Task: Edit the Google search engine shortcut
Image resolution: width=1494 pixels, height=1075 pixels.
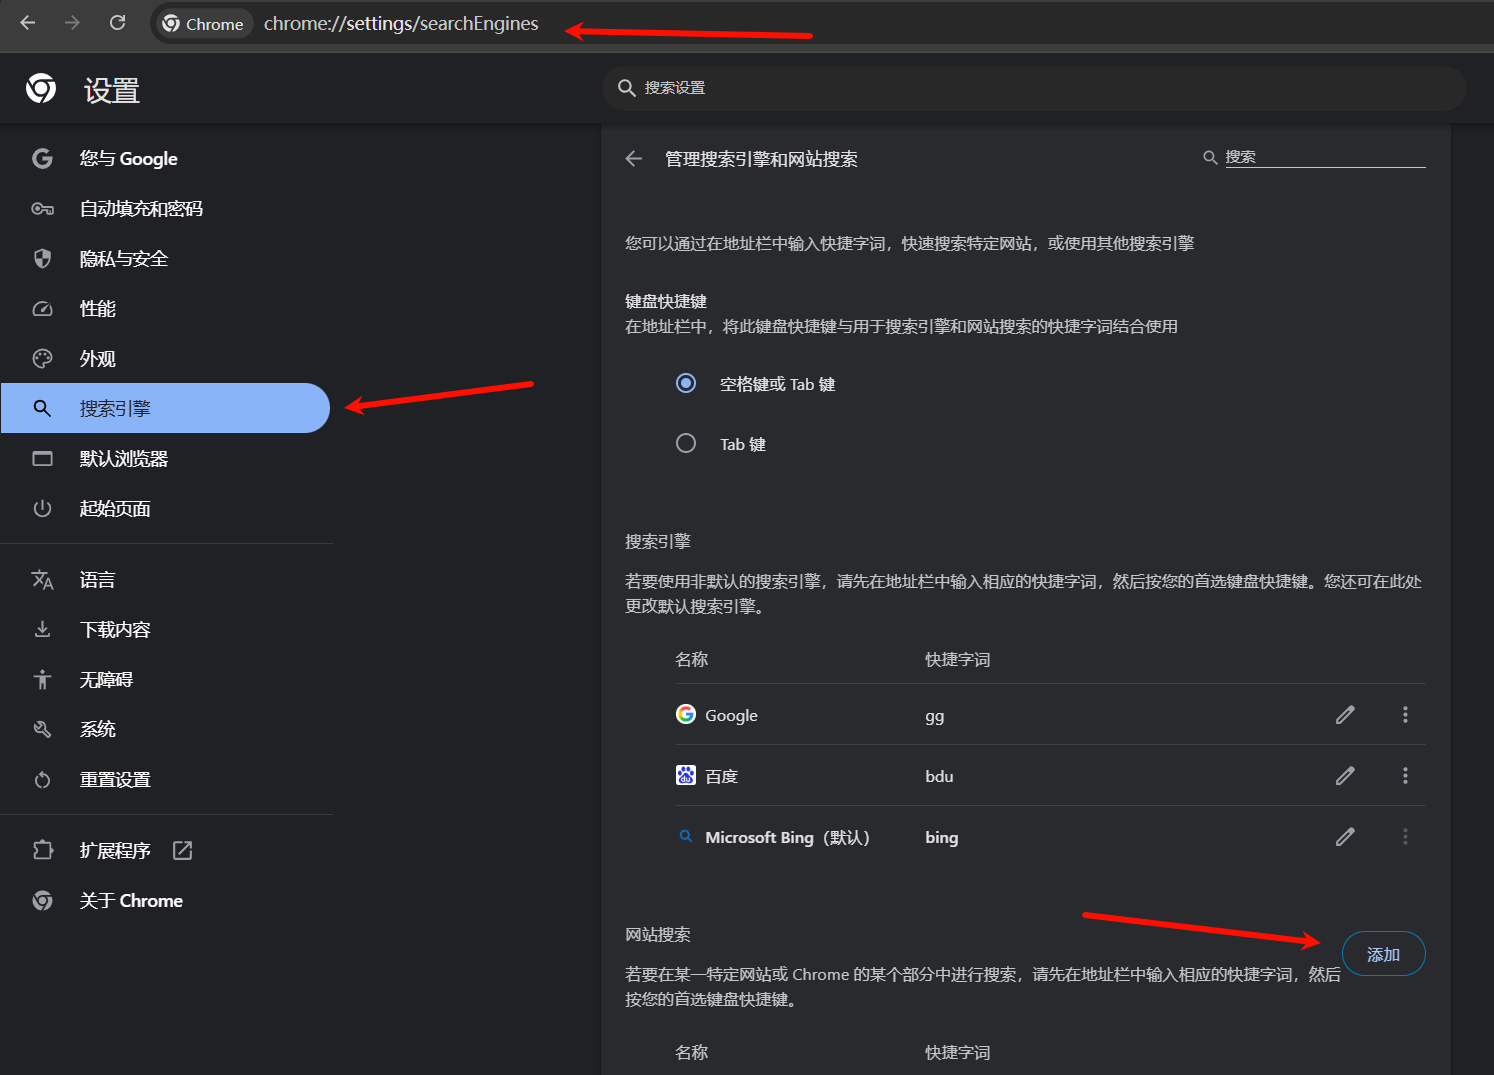Action: click(x=1345, y=715)
